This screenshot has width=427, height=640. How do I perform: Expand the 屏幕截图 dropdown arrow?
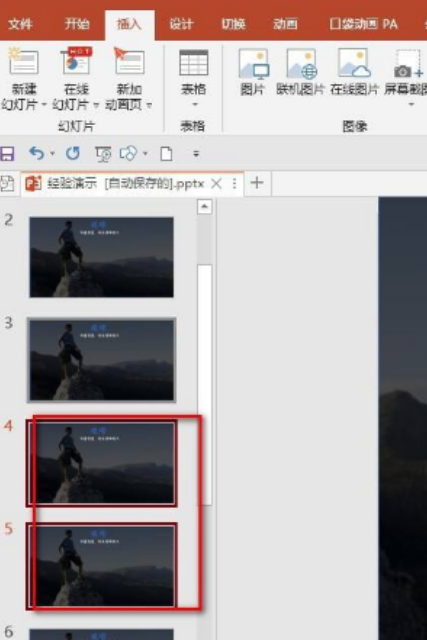click(411, 104)
